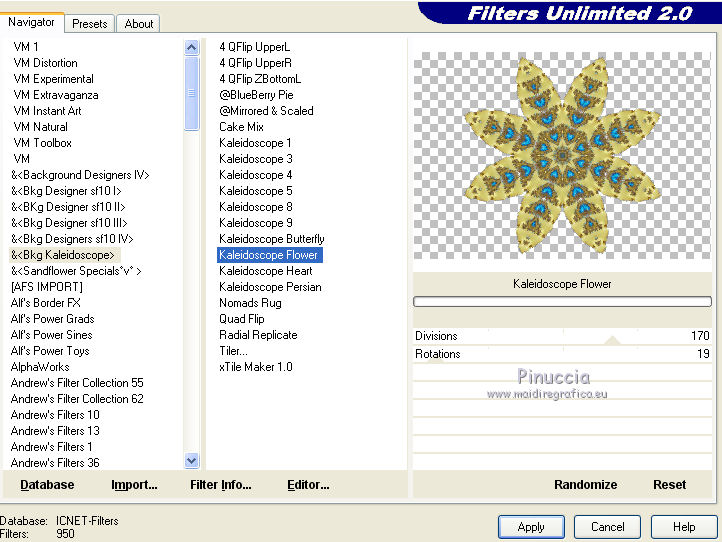Click the category list scroll down arrow
722x542 pixels.
(192, 460)
